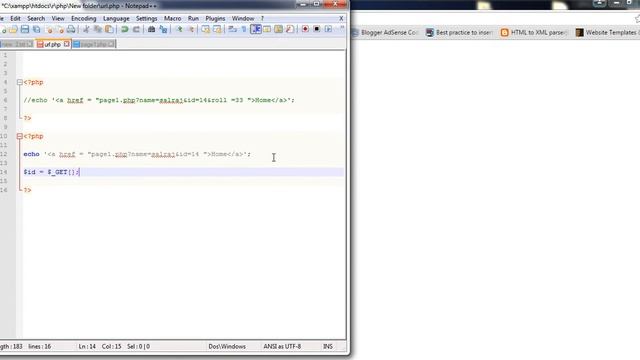Viewport: 640px width, 360px height.
Task: Click the 'Sel : 0|0' status entry
Action: click(138, 346)
